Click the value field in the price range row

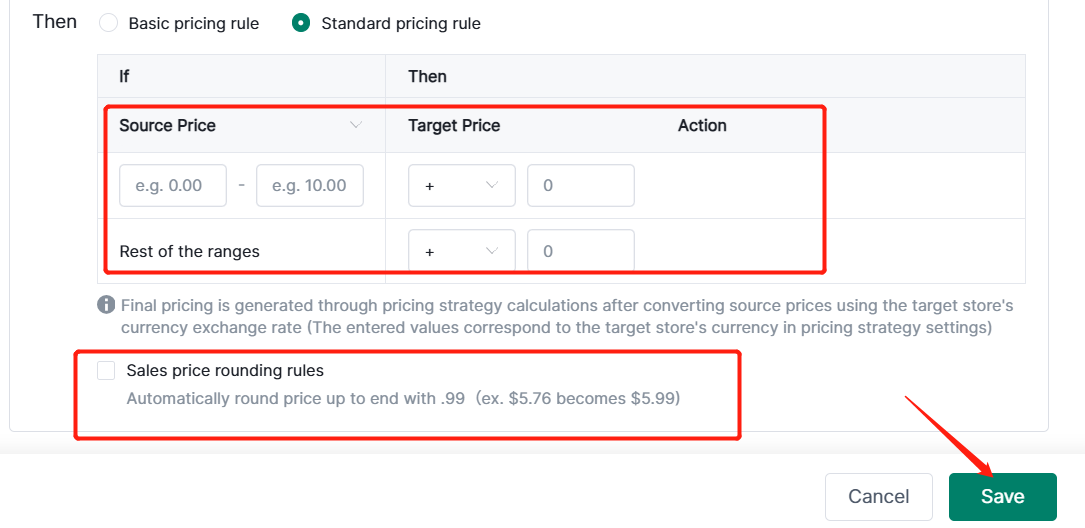pyautogui.click(x=580, y=186)
